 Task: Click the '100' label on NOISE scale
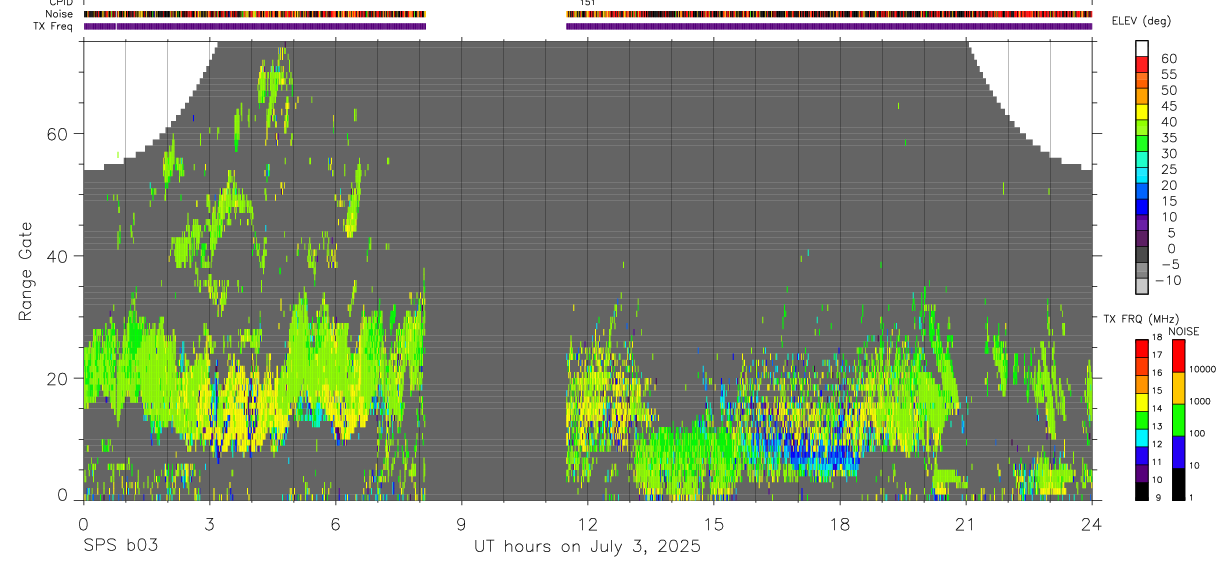click(1199, 433)
